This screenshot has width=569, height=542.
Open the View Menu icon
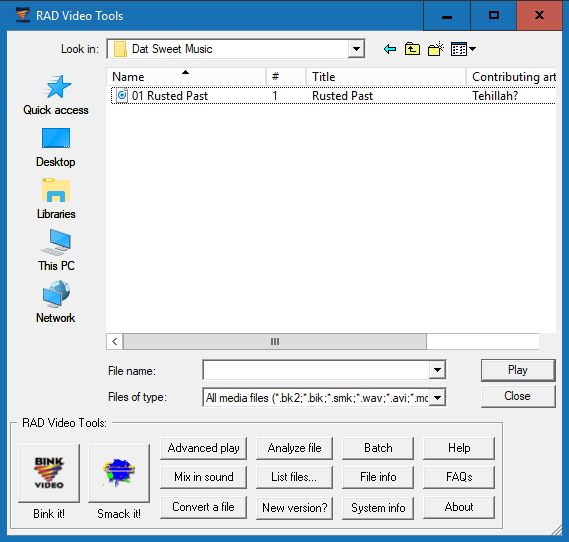(x=463, y=49)
